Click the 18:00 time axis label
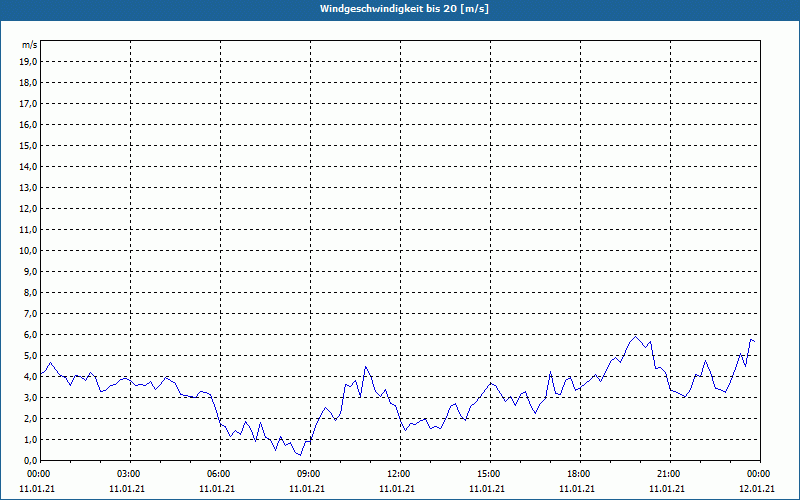Screen dimensions: 800x500 tap(581, 474)
